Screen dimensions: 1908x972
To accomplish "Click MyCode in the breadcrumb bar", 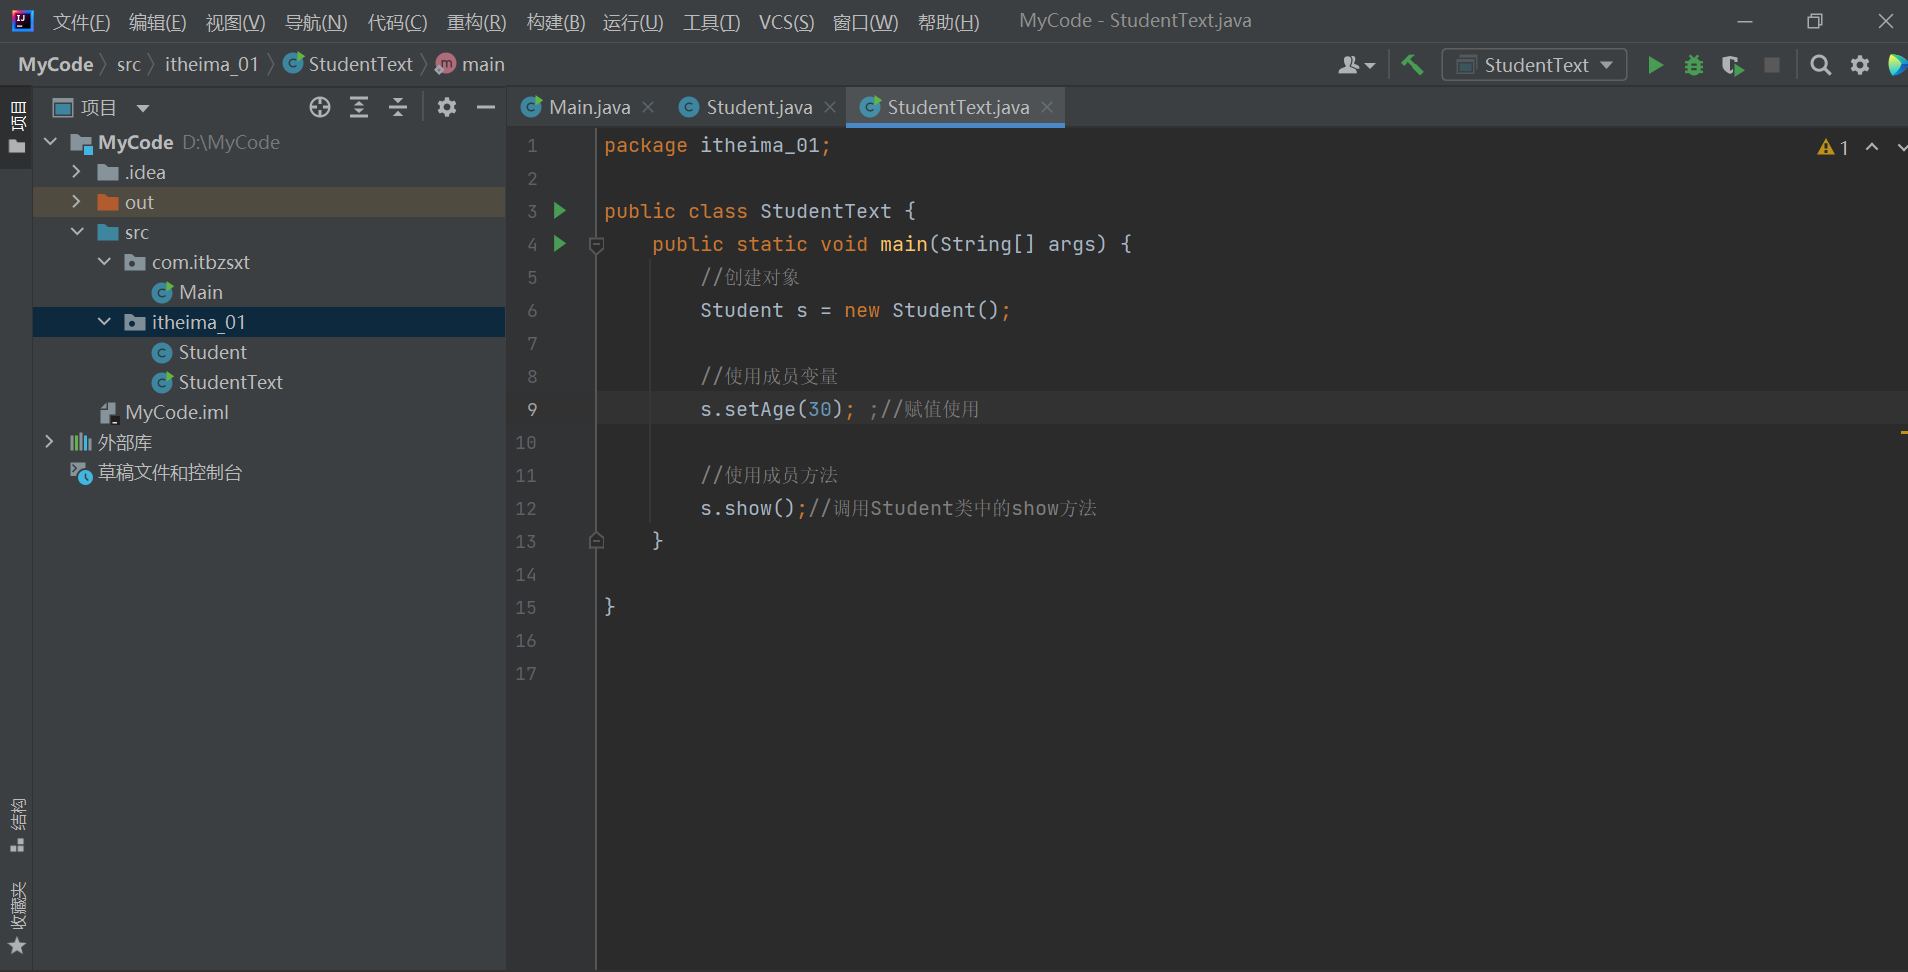I will (55, 64).
